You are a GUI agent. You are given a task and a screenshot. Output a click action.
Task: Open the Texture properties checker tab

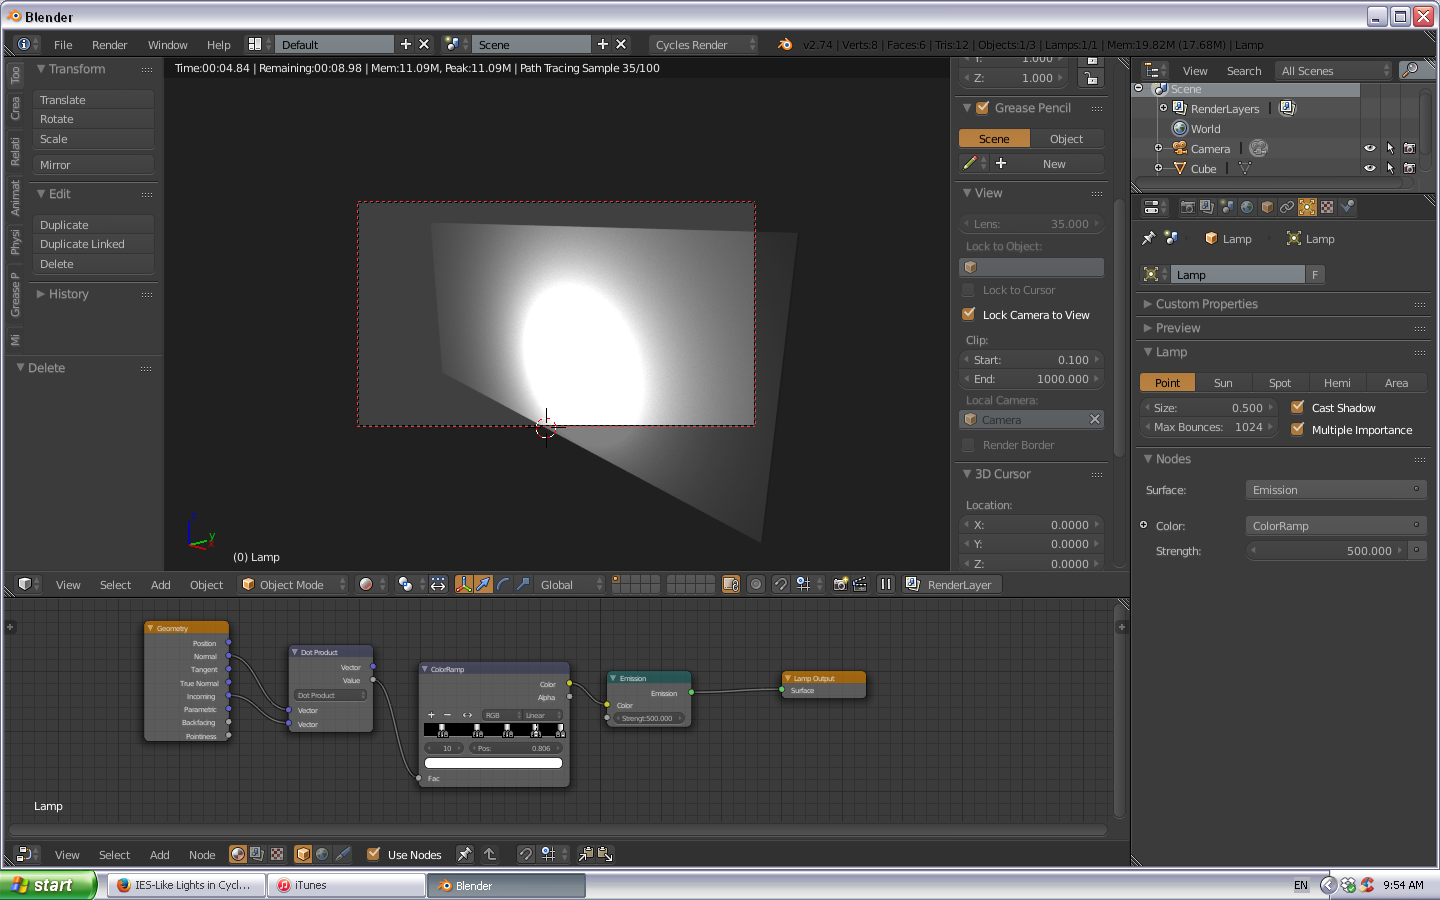pos(1327,207)
